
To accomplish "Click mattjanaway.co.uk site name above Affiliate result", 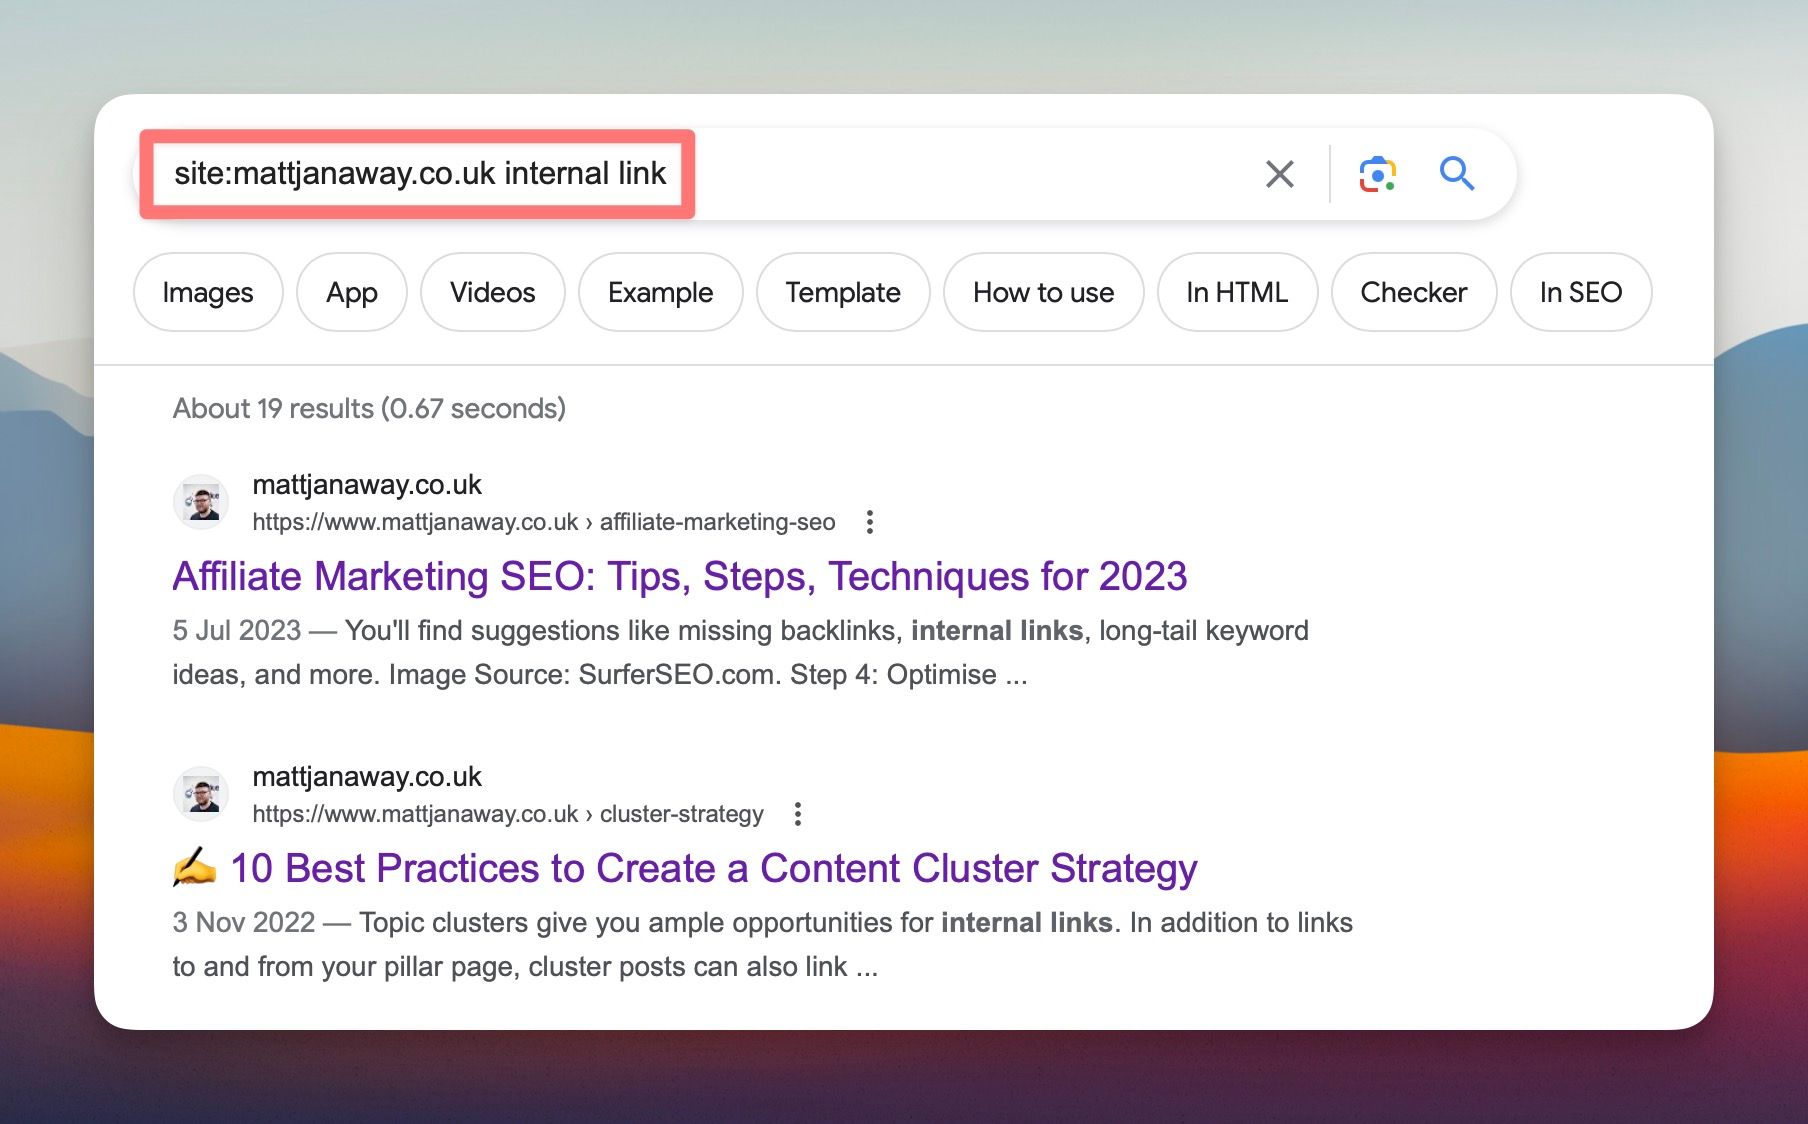I will [x=367, y=485].
